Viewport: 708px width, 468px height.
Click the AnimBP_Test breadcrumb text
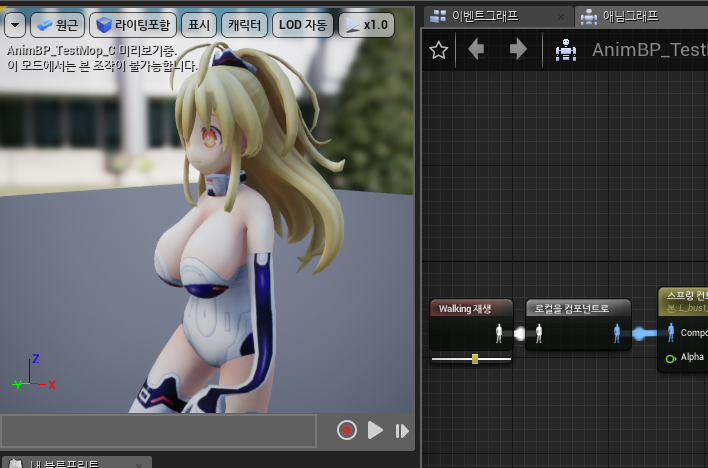point(650,50)
